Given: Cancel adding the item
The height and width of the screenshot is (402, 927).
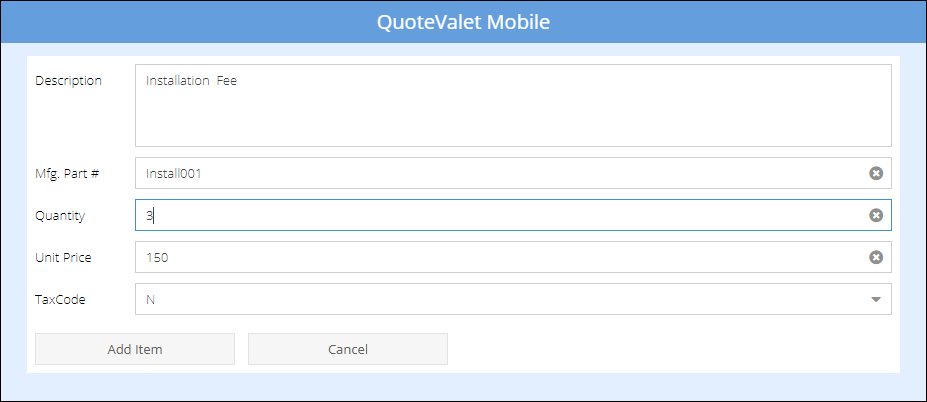Looking at the screenshot, I should tap(347, 349).
